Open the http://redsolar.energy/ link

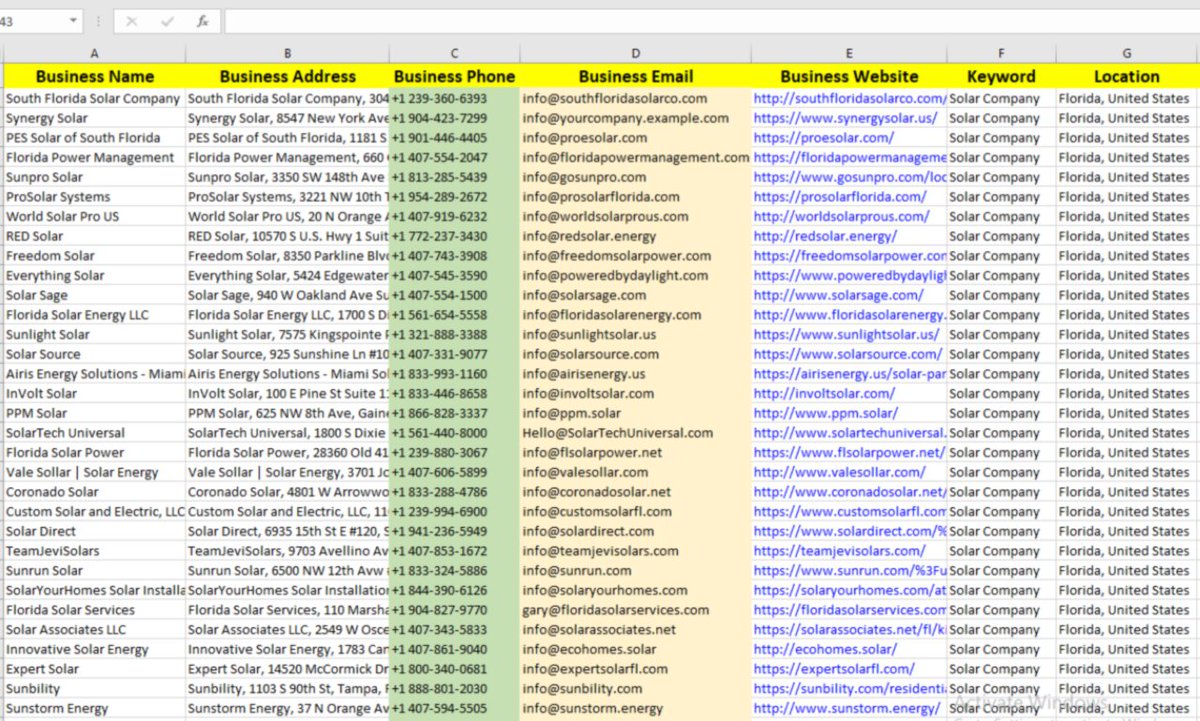[x=825, y=236]
